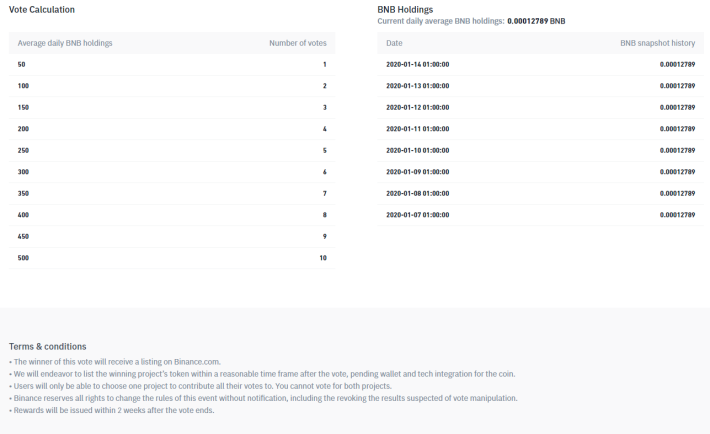Select the 500 BNB holdings row
The width and height of the screenshot is (710, 434).
coord(172,258)
